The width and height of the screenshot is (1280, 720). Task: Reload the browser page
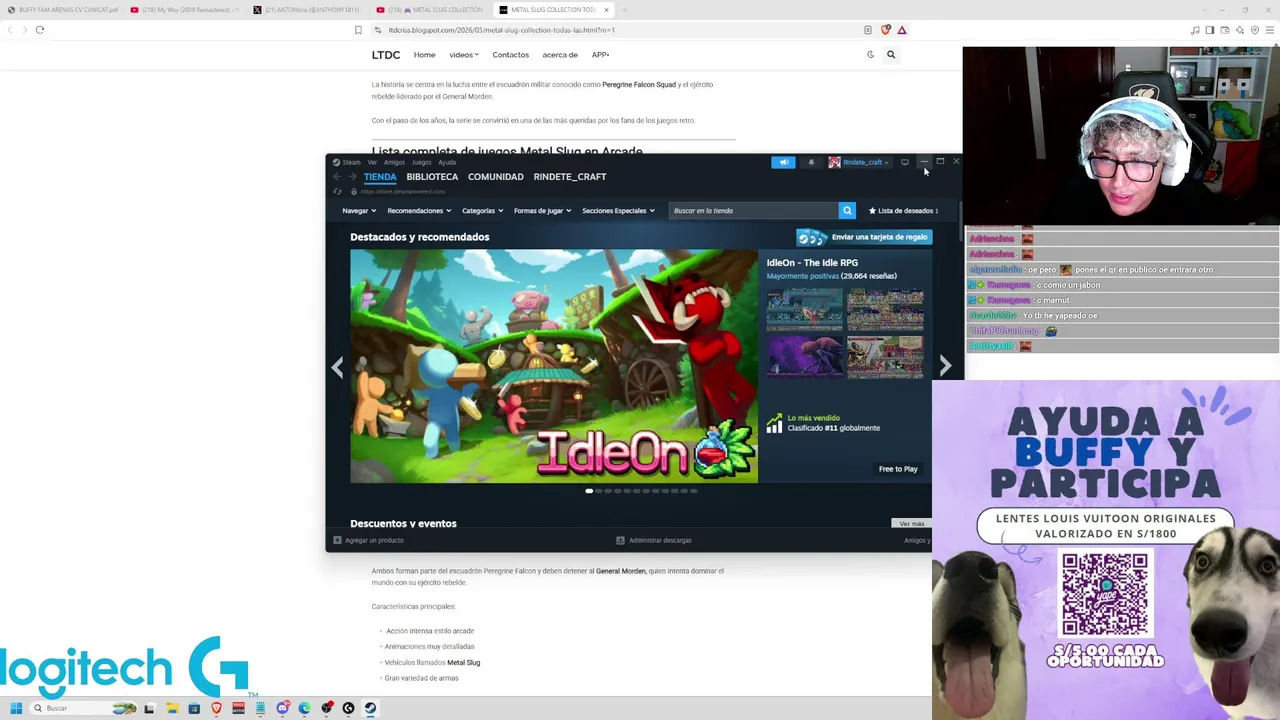(x=40, y=30)
